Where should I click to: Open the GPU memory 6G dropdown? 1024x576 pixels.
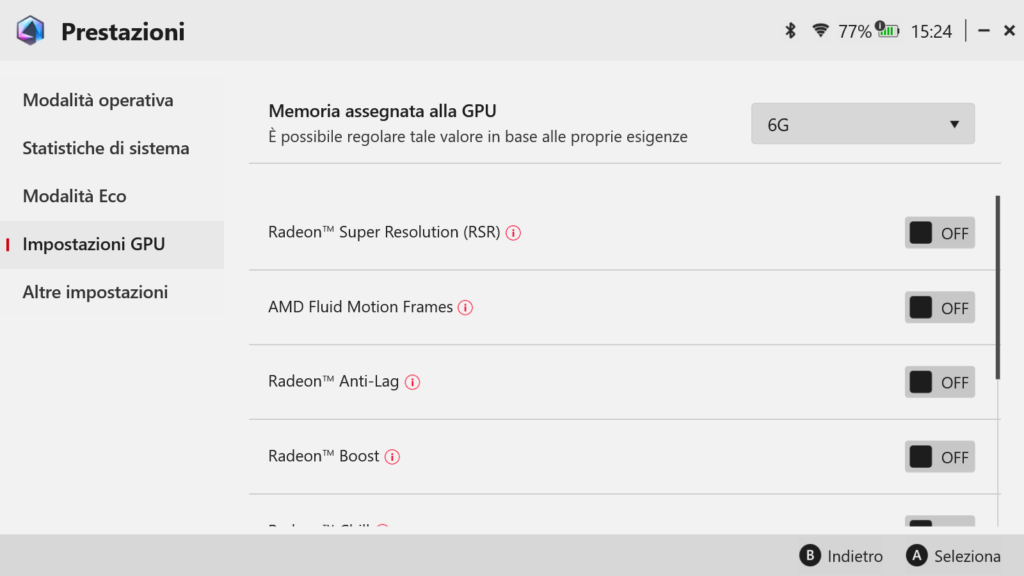(x=862, y=124)
